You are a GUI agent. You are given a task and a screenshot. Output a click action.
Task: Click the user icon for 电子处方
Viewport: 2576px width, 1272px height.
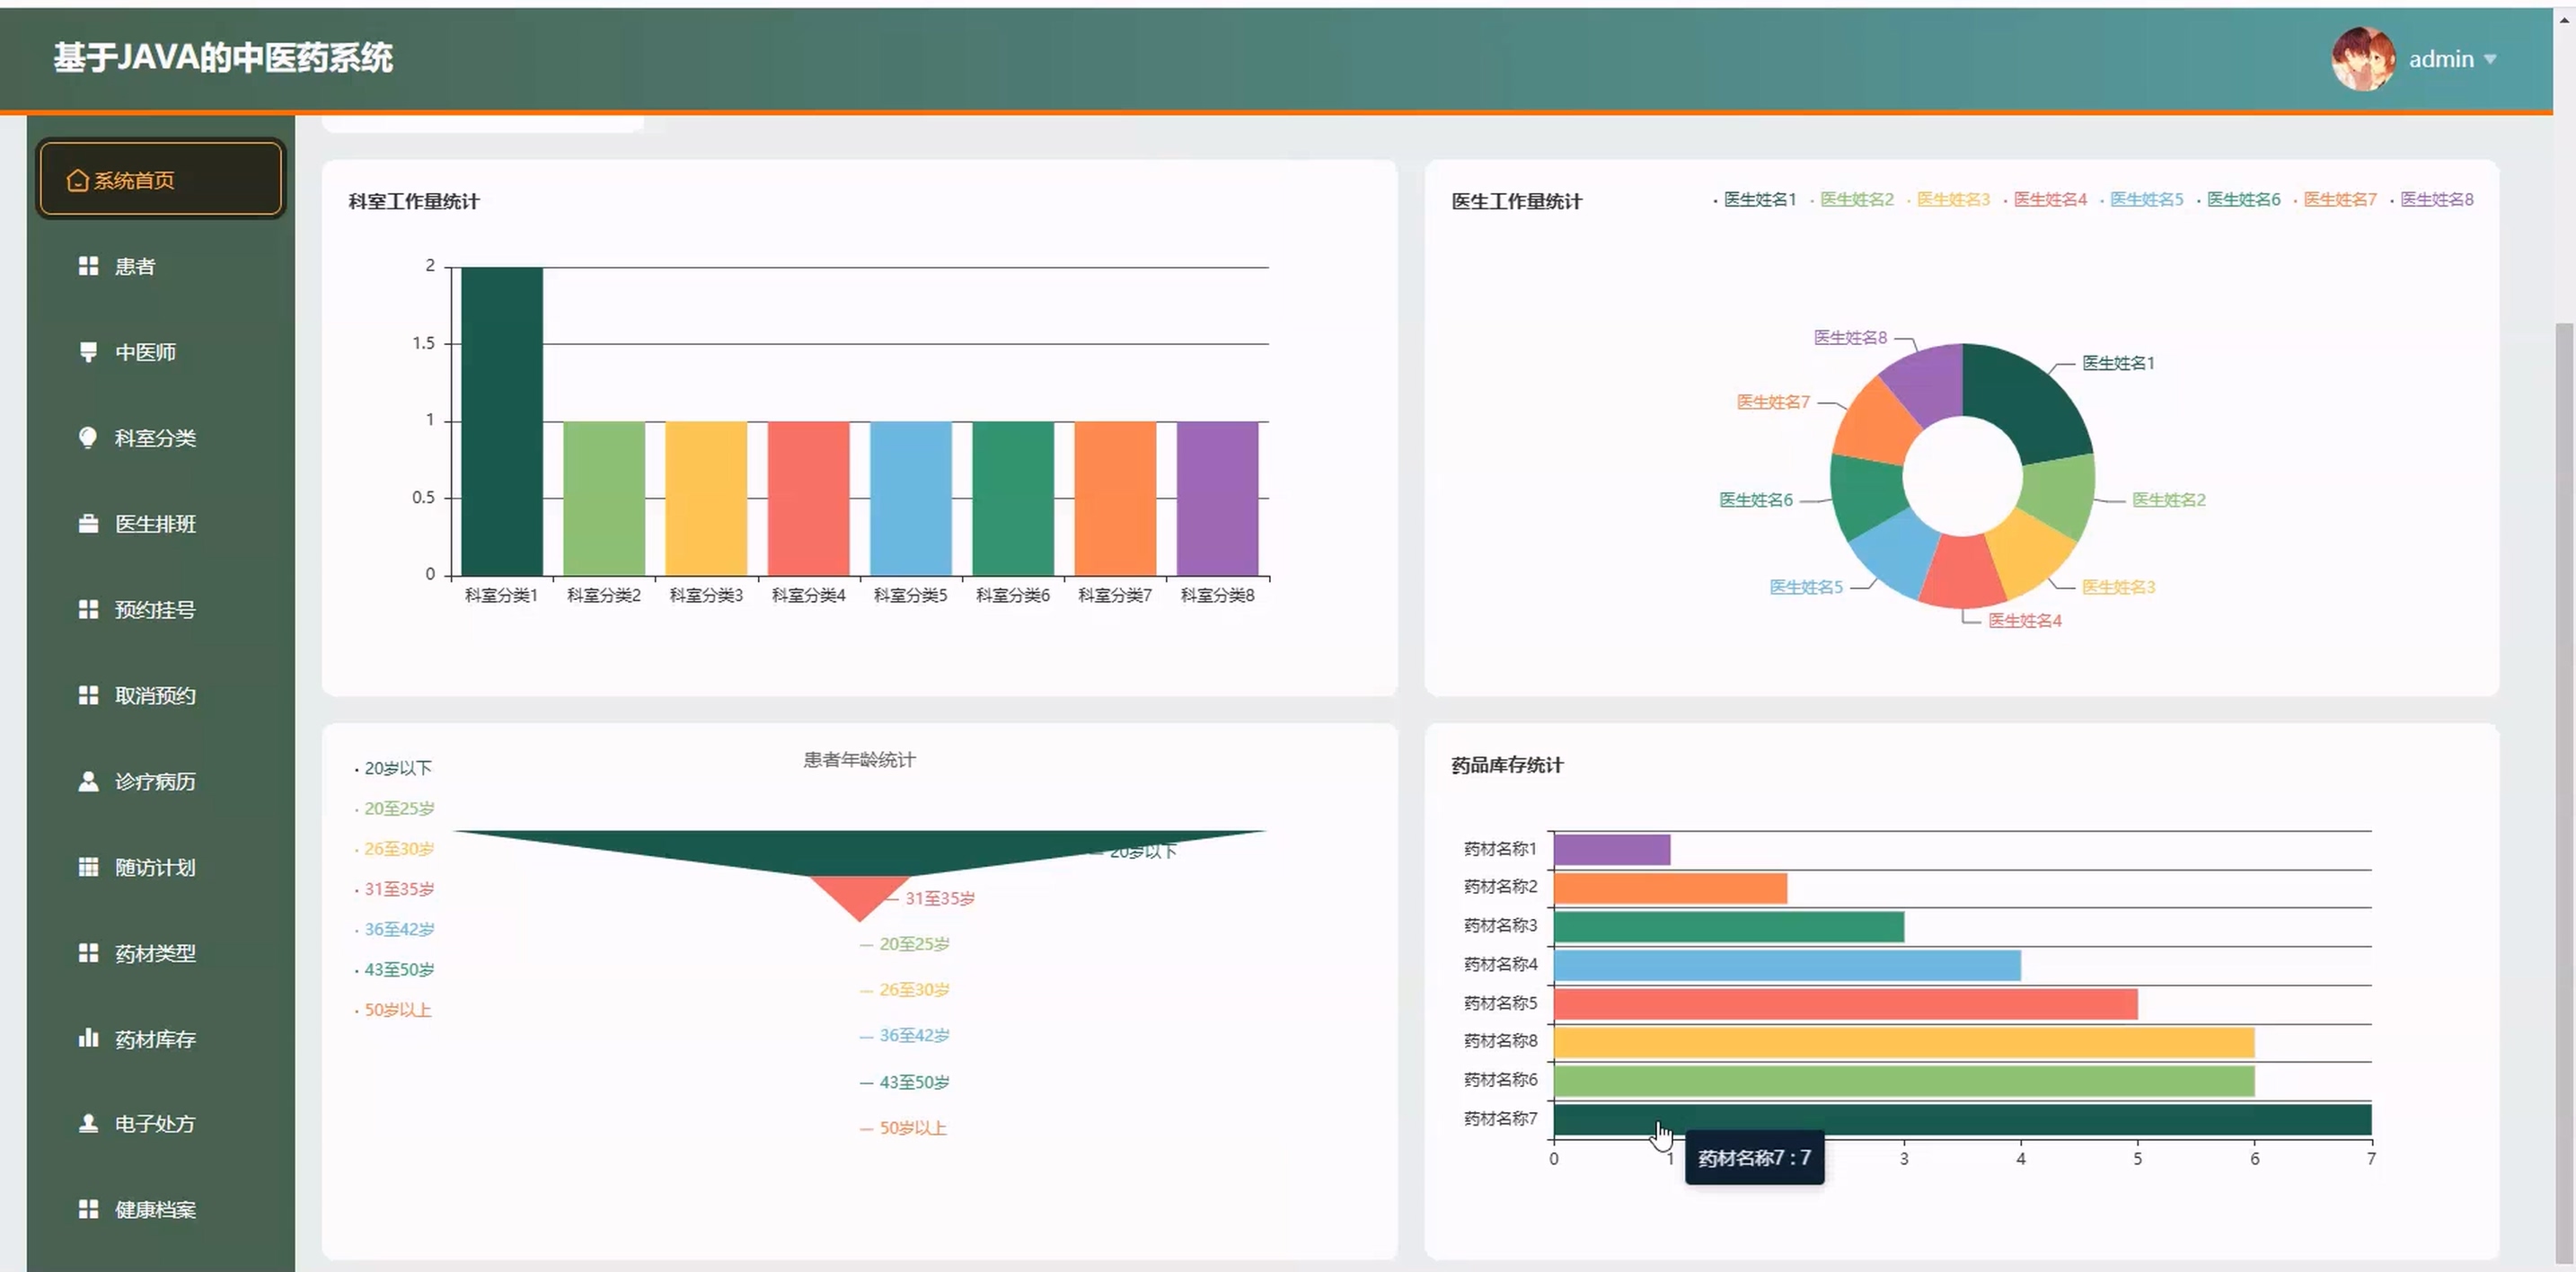[x=88, y=1123]
